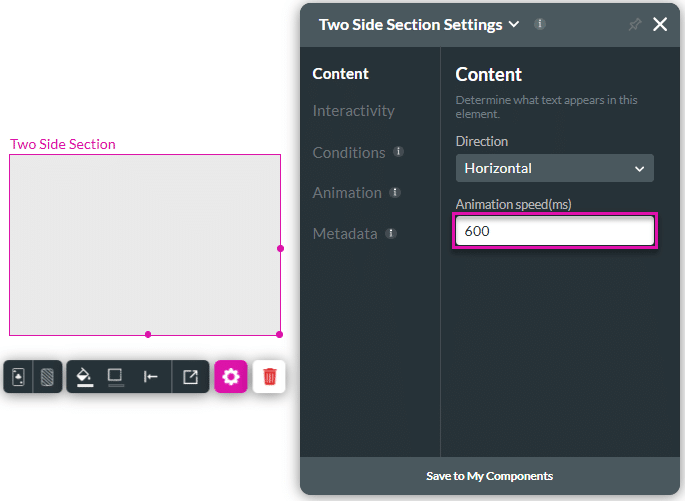
Task: Open settings with the pink gear icon
Action: point(231,377)
